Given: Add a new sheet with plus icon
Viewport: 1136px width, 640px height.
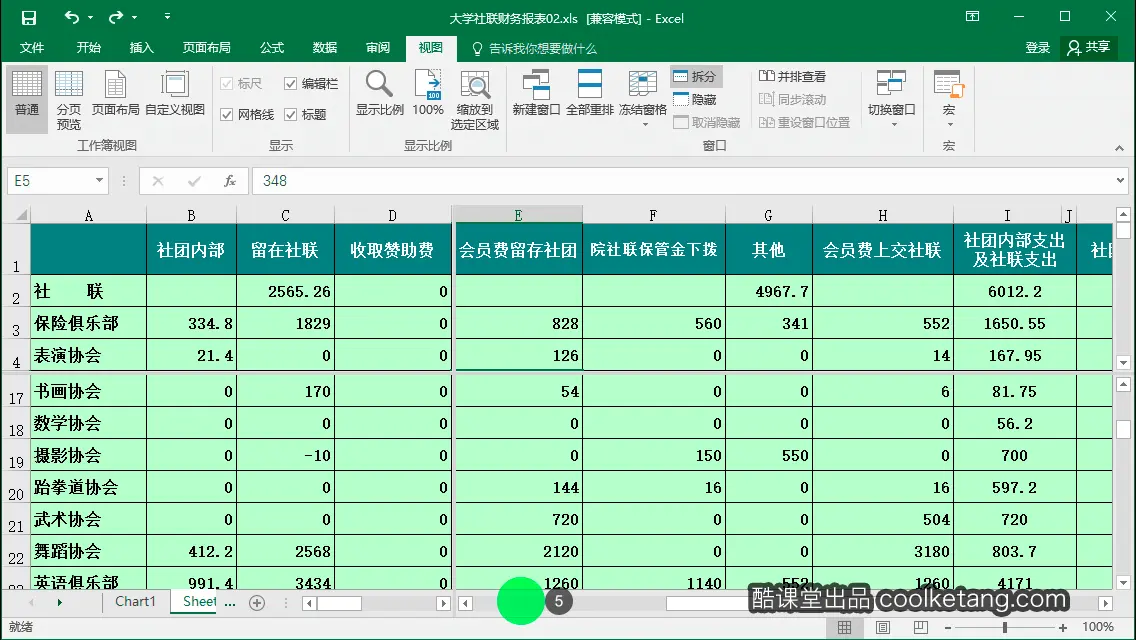Looking at the screenshot, I should [257, 602].
